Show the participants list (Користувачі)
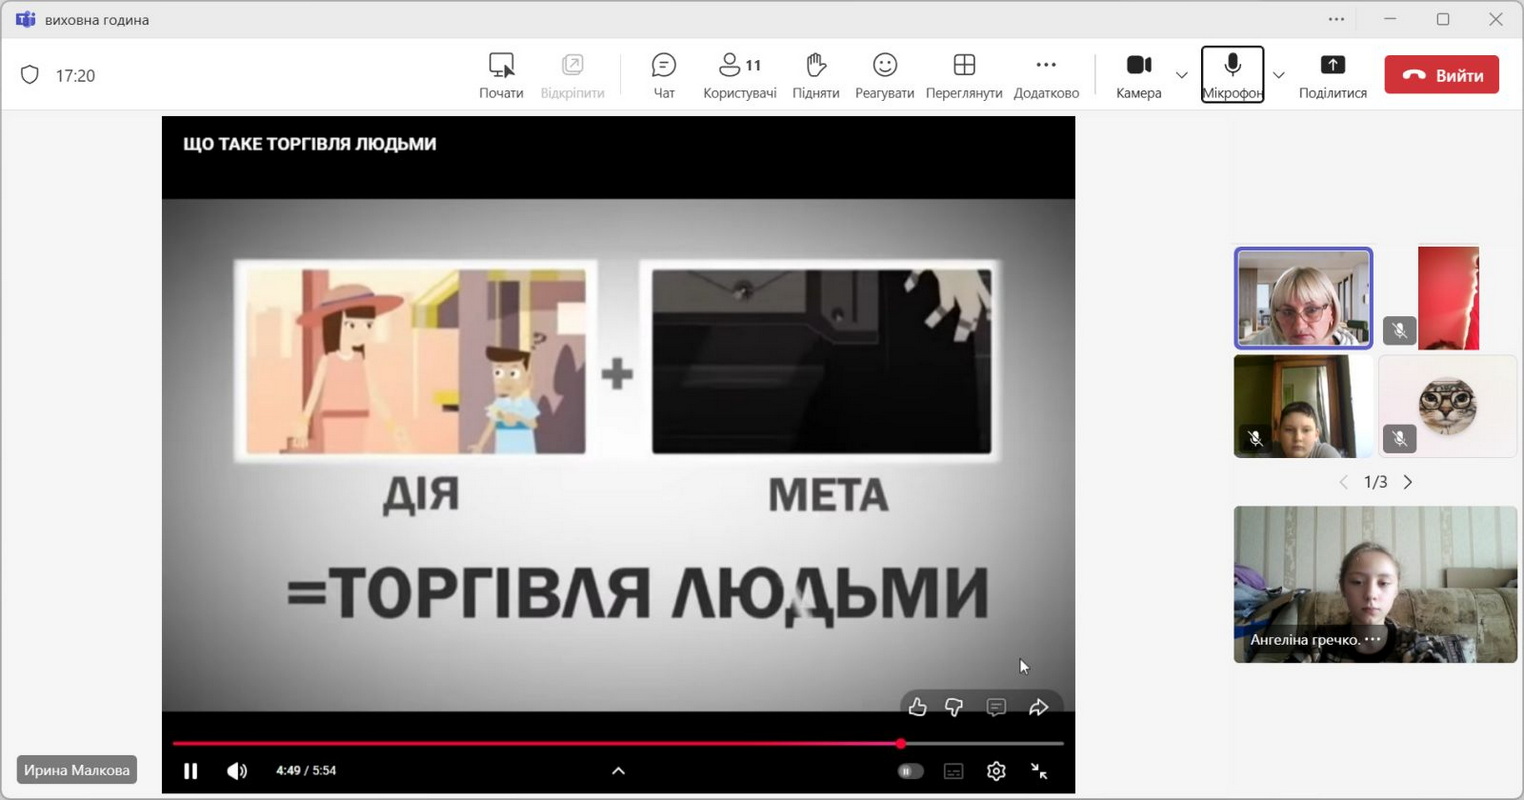Screen dimensions: 1524x800 (x=739, y=76)
